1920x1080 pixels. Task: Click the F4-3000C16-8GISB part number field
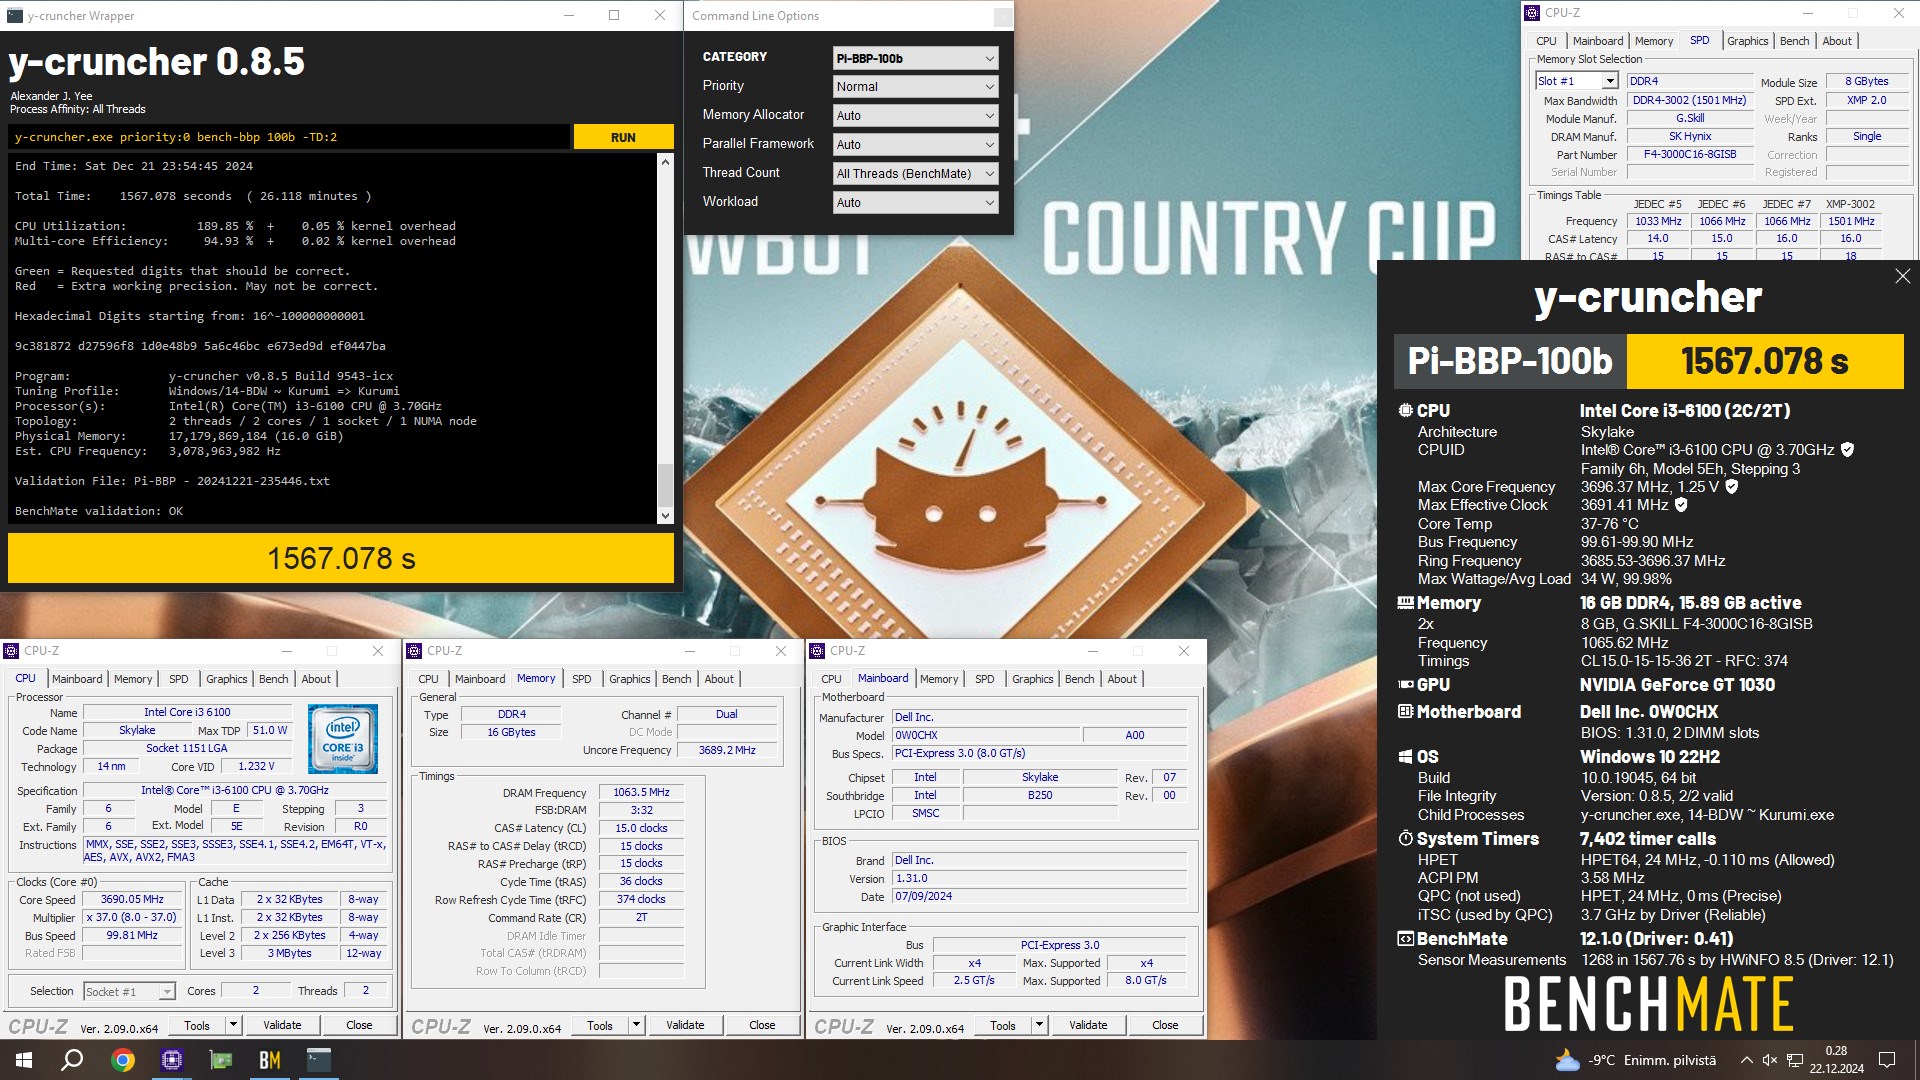(1690, 155)
